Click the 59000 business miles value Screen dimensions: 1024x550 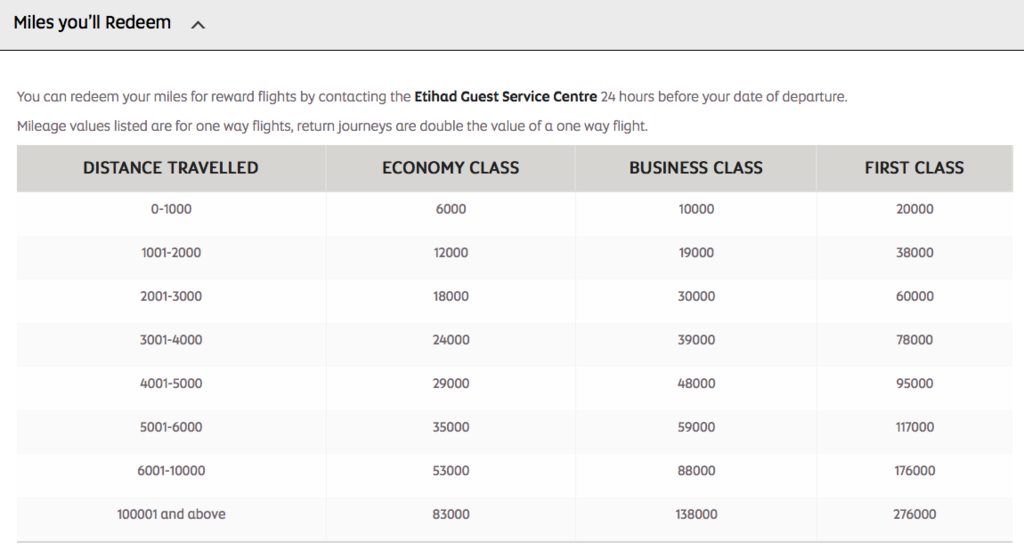point(696,427)
